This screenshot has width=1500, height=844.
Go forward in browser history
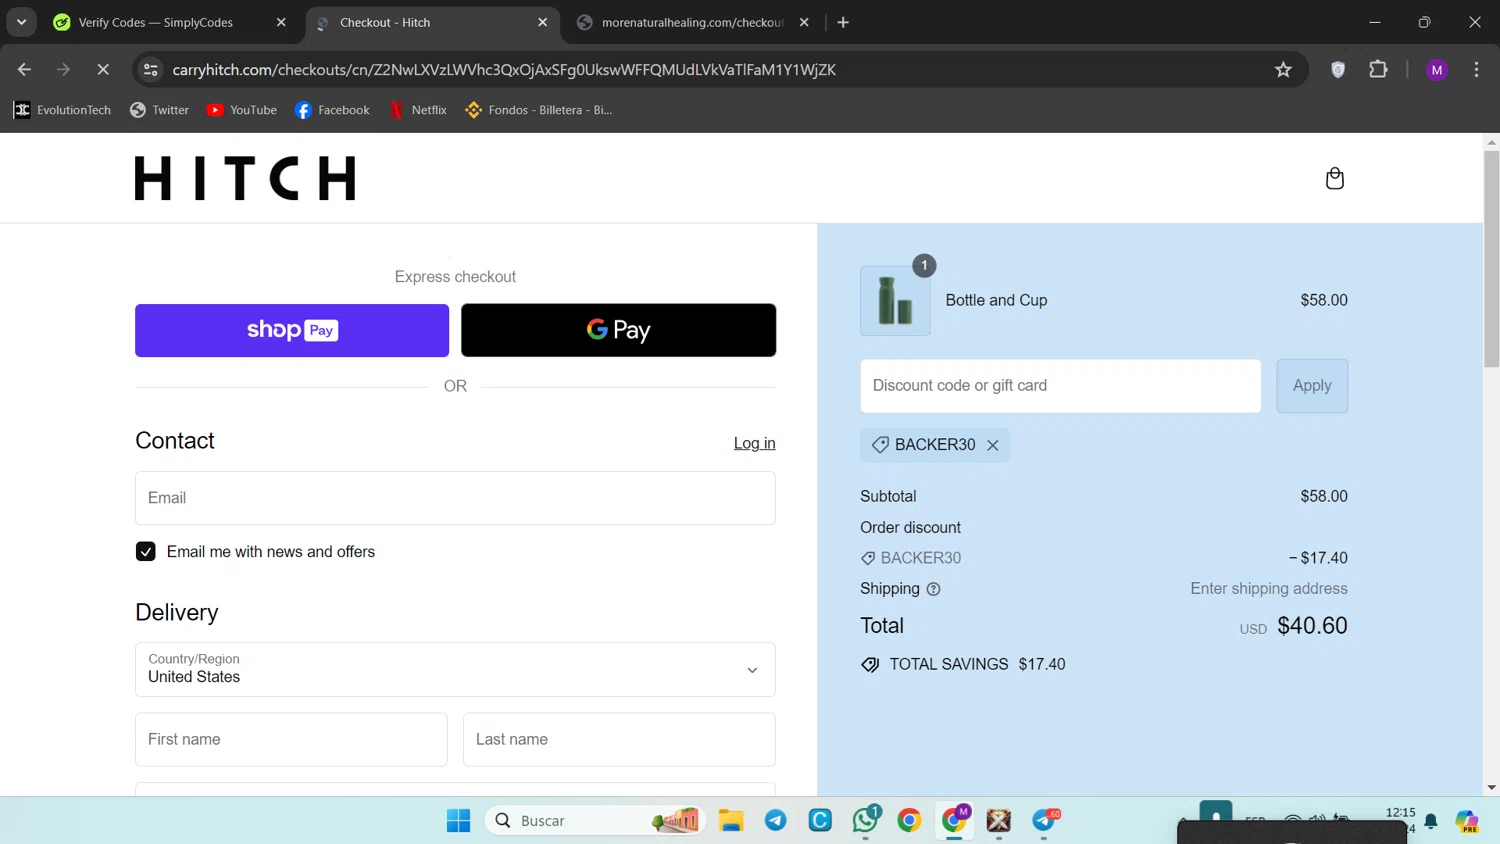pos(63,69)
